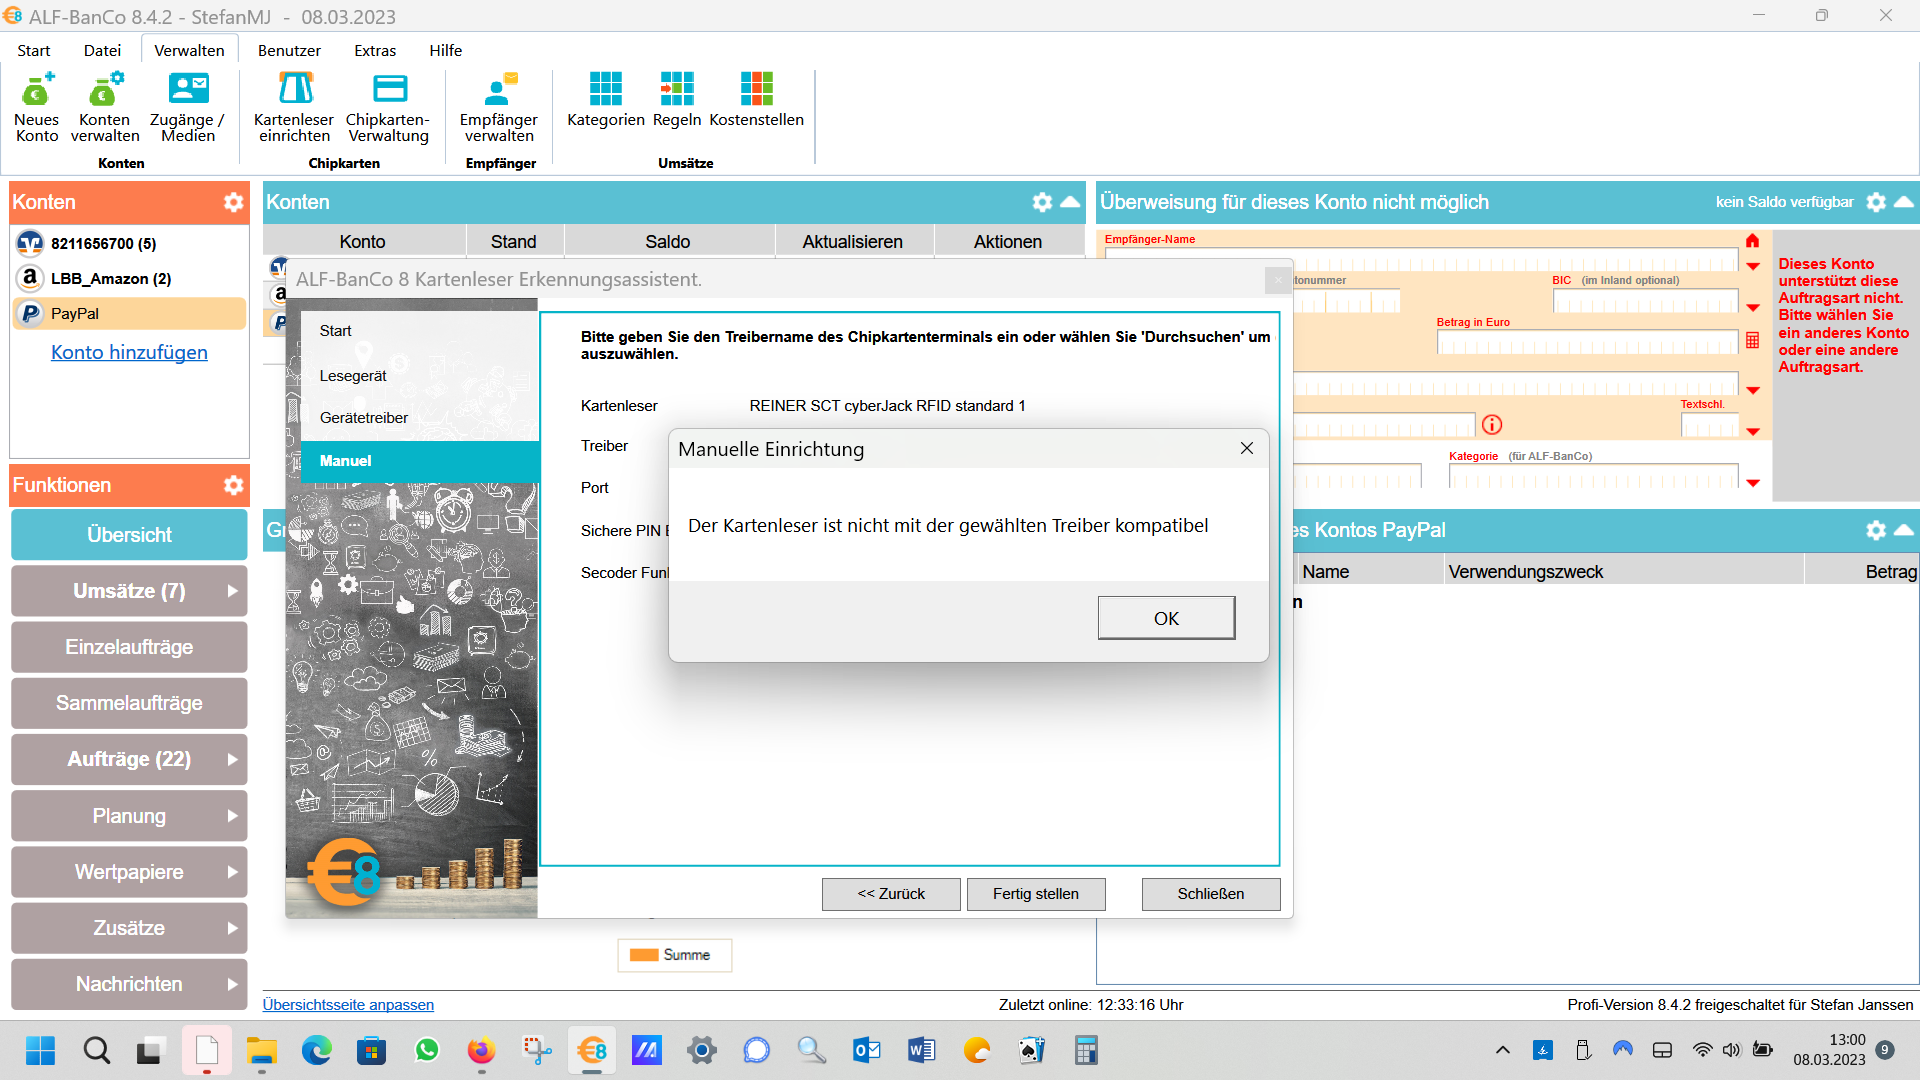Open Kostenstellen ribbon icon
Viewport: 1920px width, 1080px height.
(756, 100)
